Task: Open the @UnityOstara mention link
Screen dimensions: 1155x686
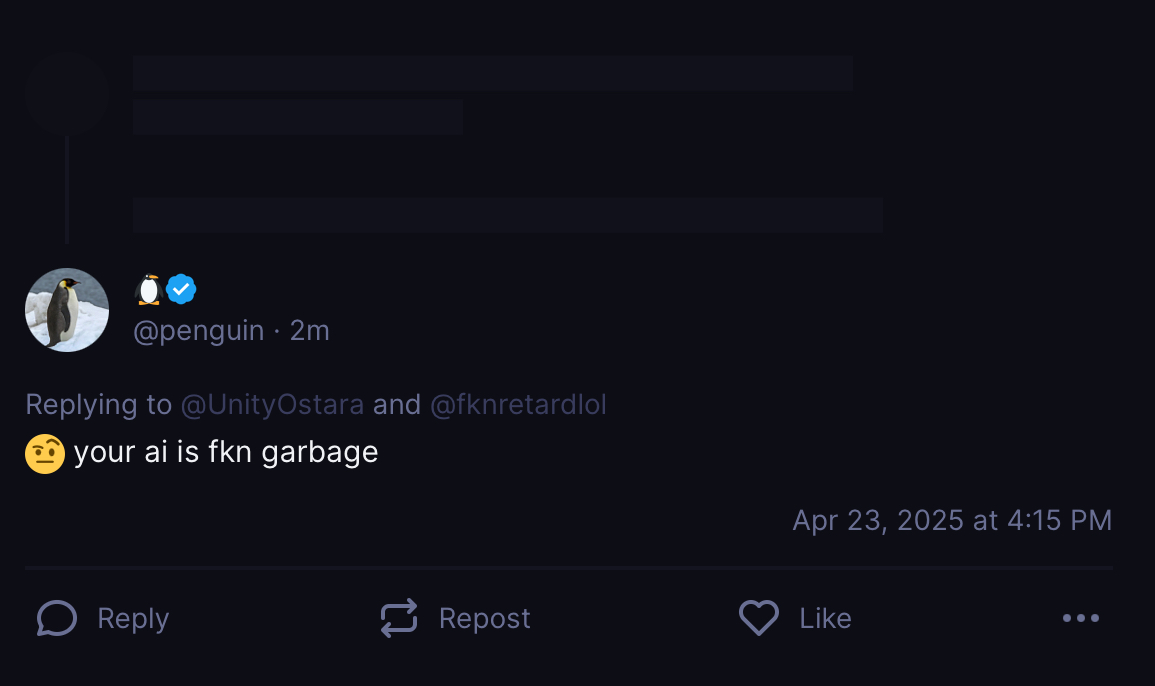Action: [272, 404]
